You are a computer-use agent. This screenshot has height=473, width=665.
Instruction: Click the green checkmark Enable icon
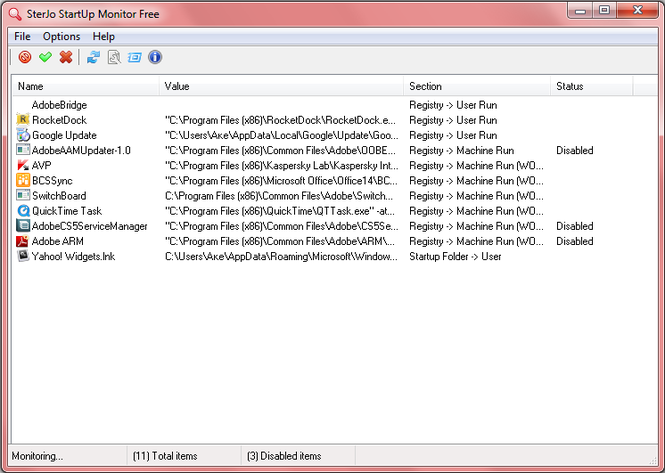tap(45, 58)
